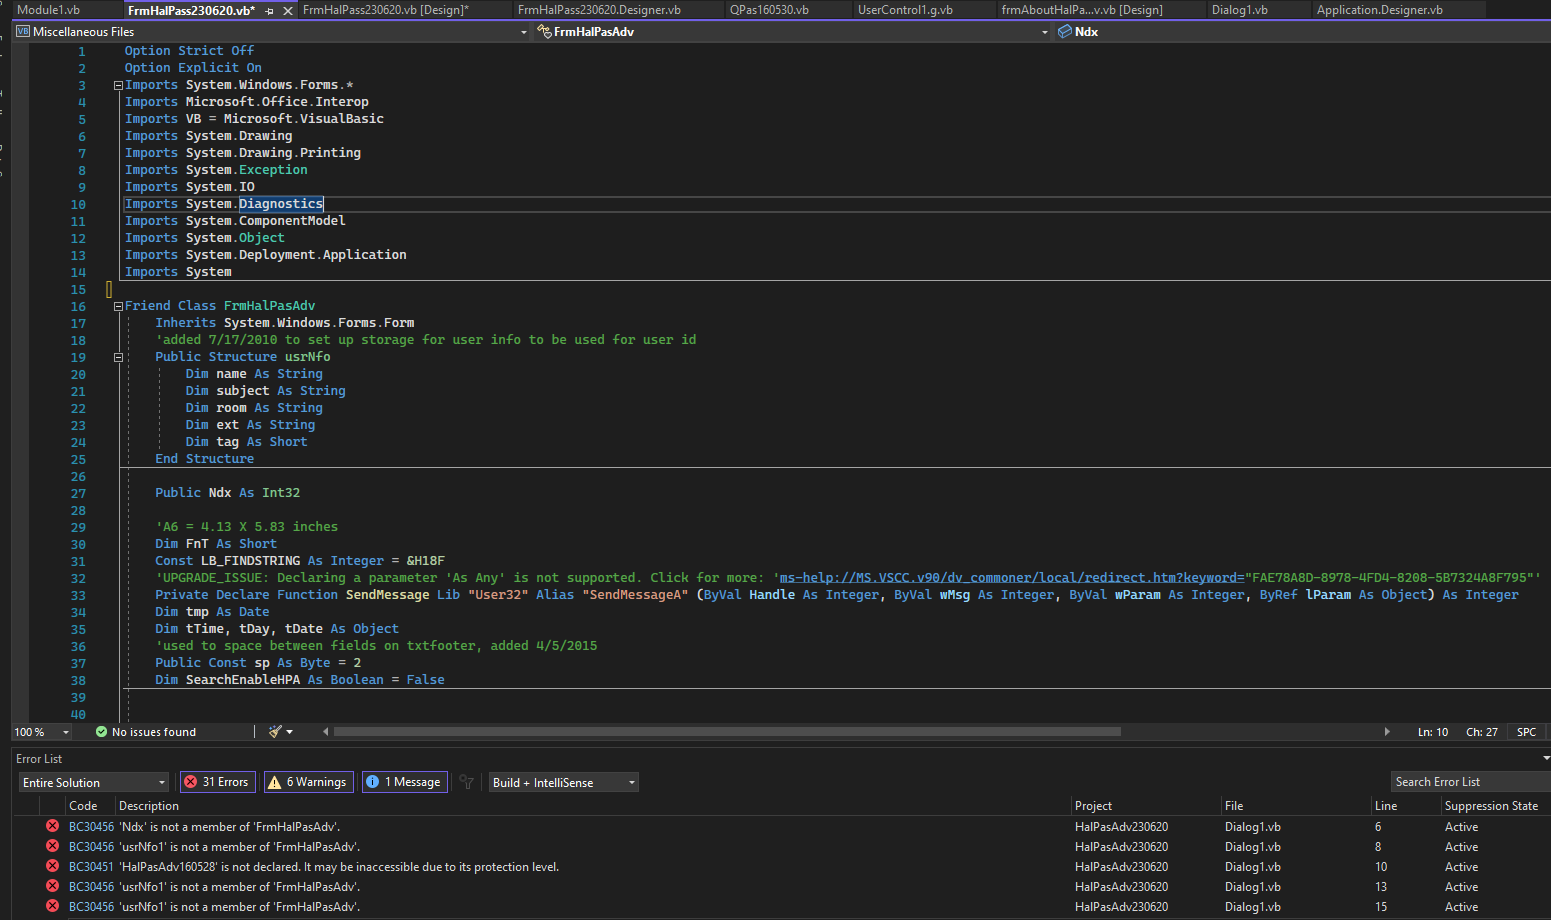Click the Ch: 27 column indicator
This screenshot has width=1551, height=920.
[x=1482, y=732]
